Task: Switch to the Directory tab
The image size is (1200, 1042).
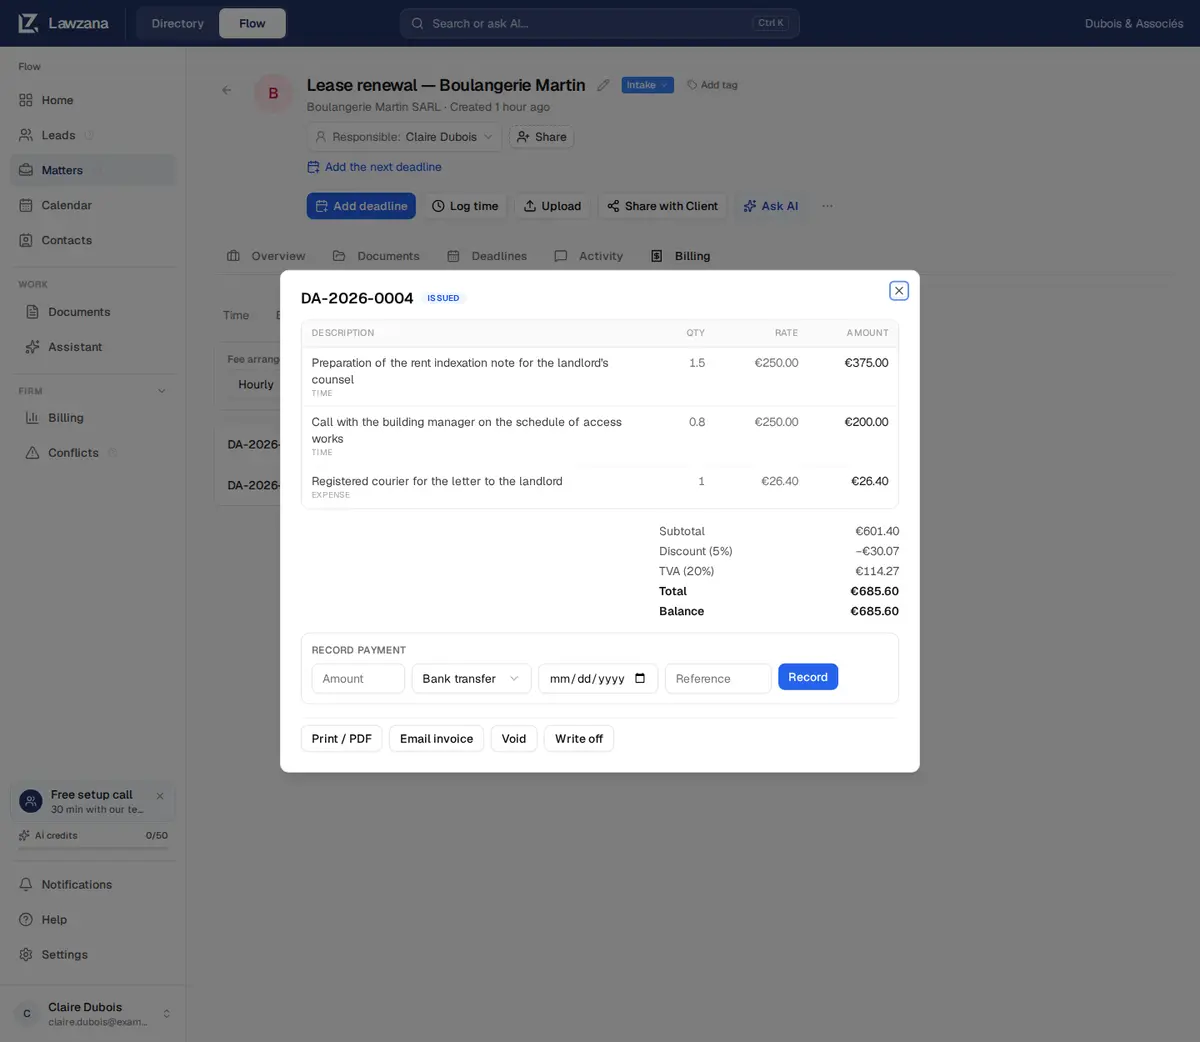Action: point(177,23)
